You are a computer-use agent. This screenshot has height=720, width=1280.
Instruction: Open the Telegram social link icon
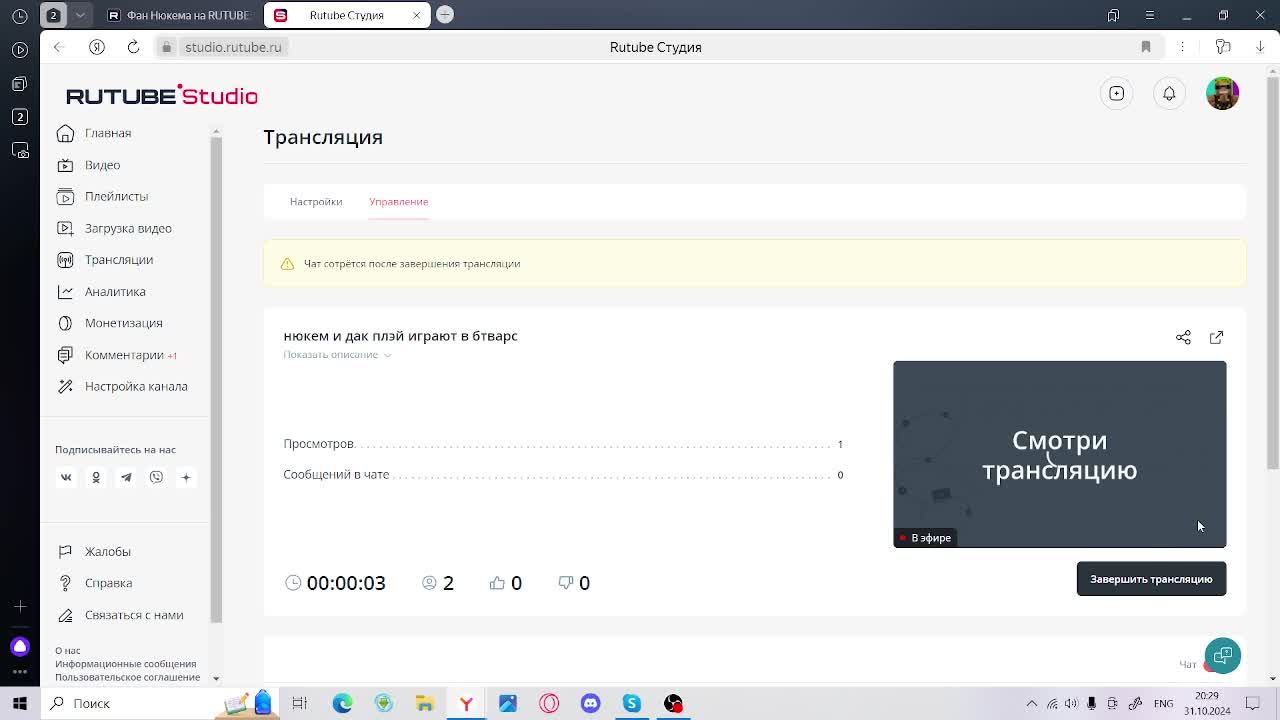point(126,477)
